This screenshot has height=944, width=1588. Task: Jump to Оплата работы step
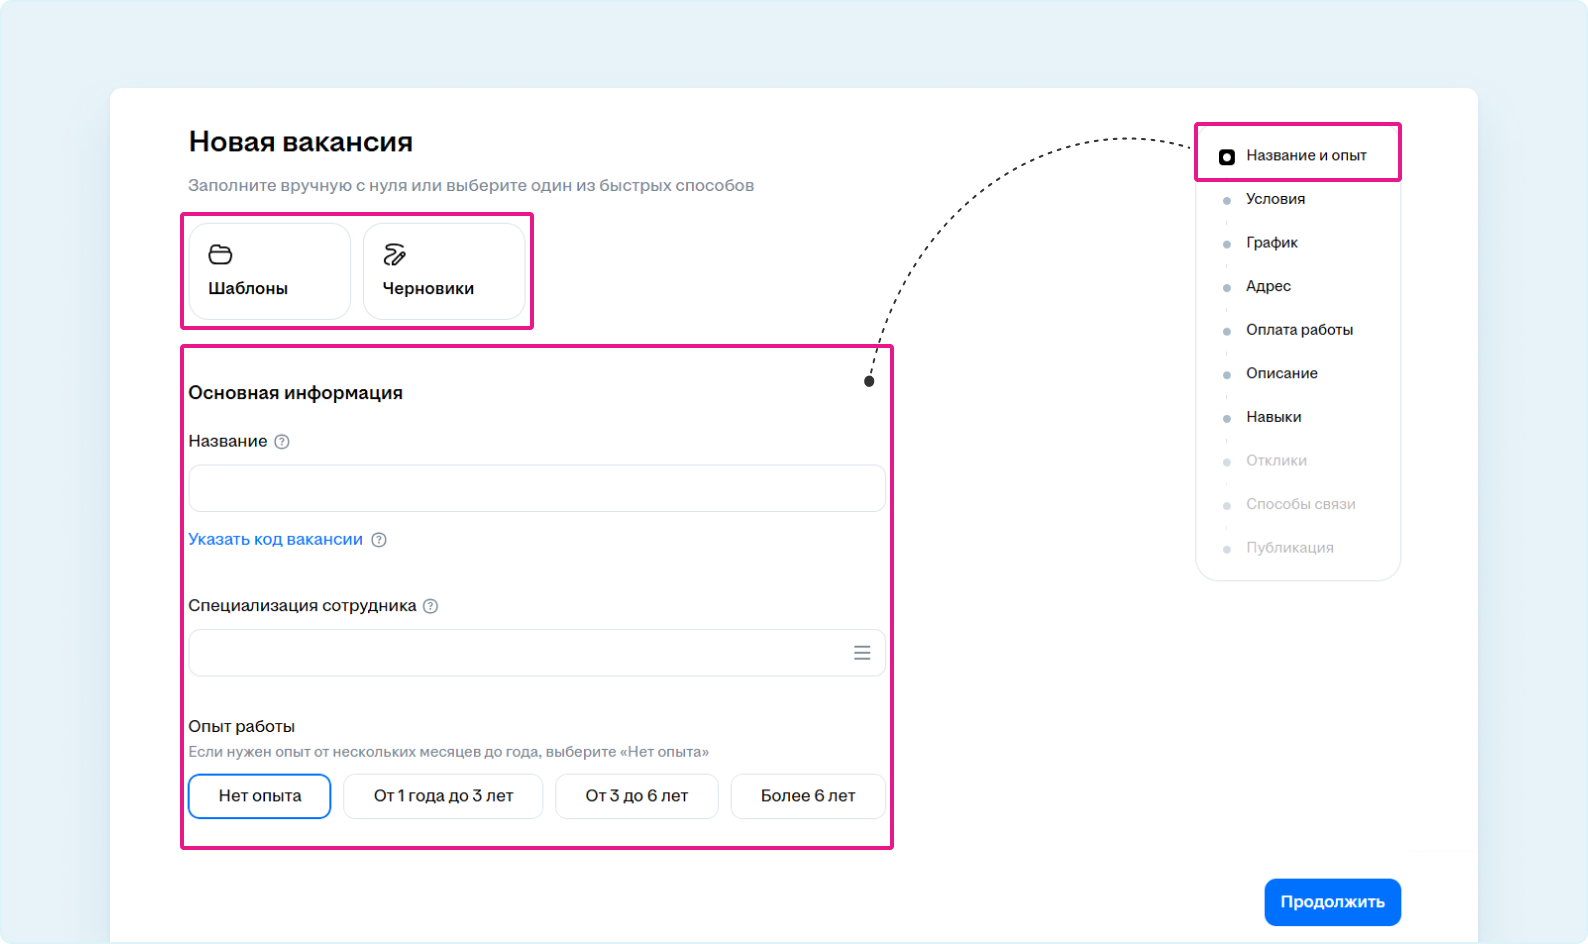point(1299,330)
